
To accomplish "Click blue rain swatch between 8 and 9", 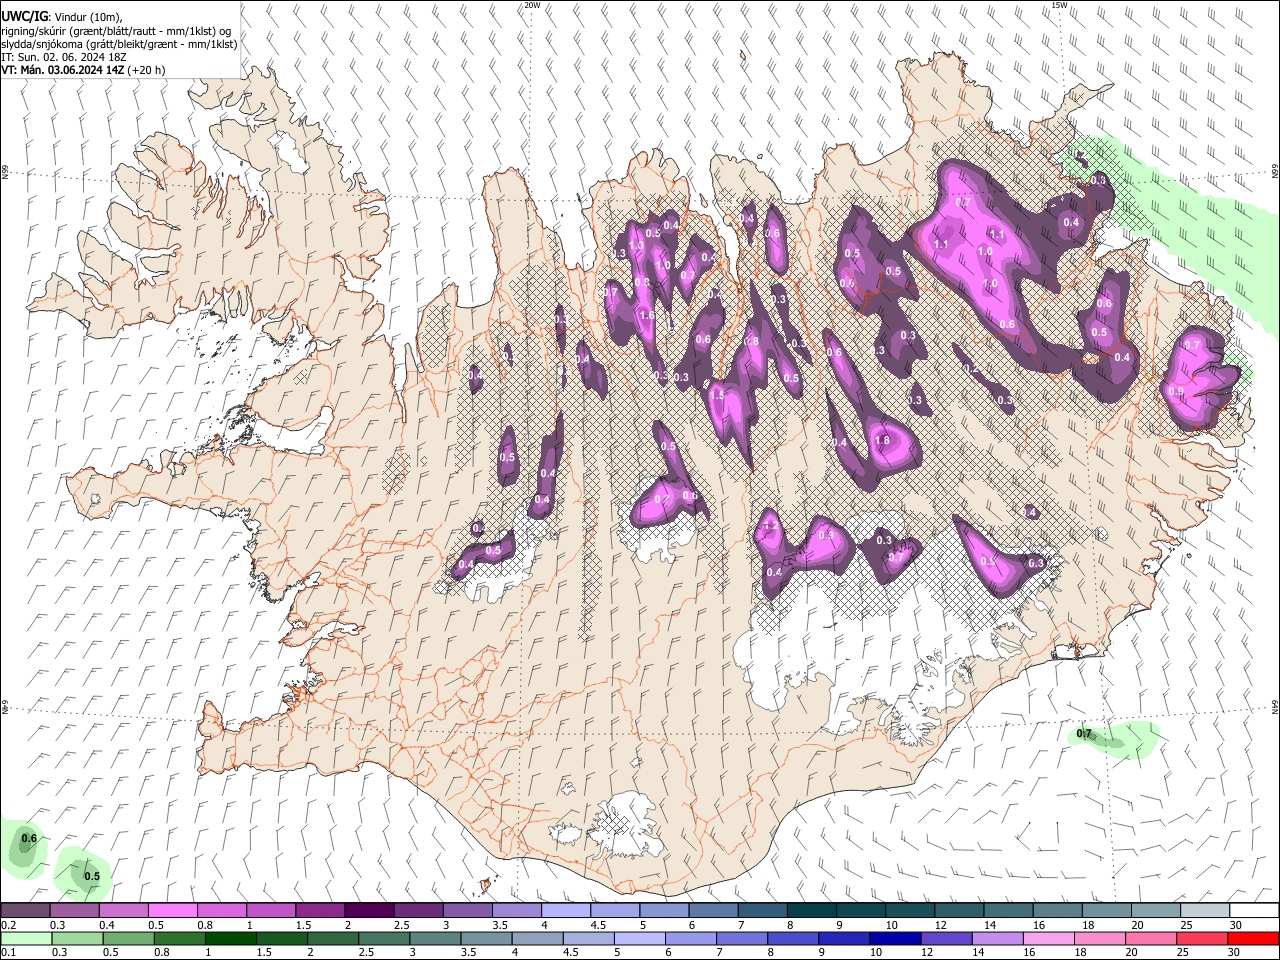I will click(792, 939).
